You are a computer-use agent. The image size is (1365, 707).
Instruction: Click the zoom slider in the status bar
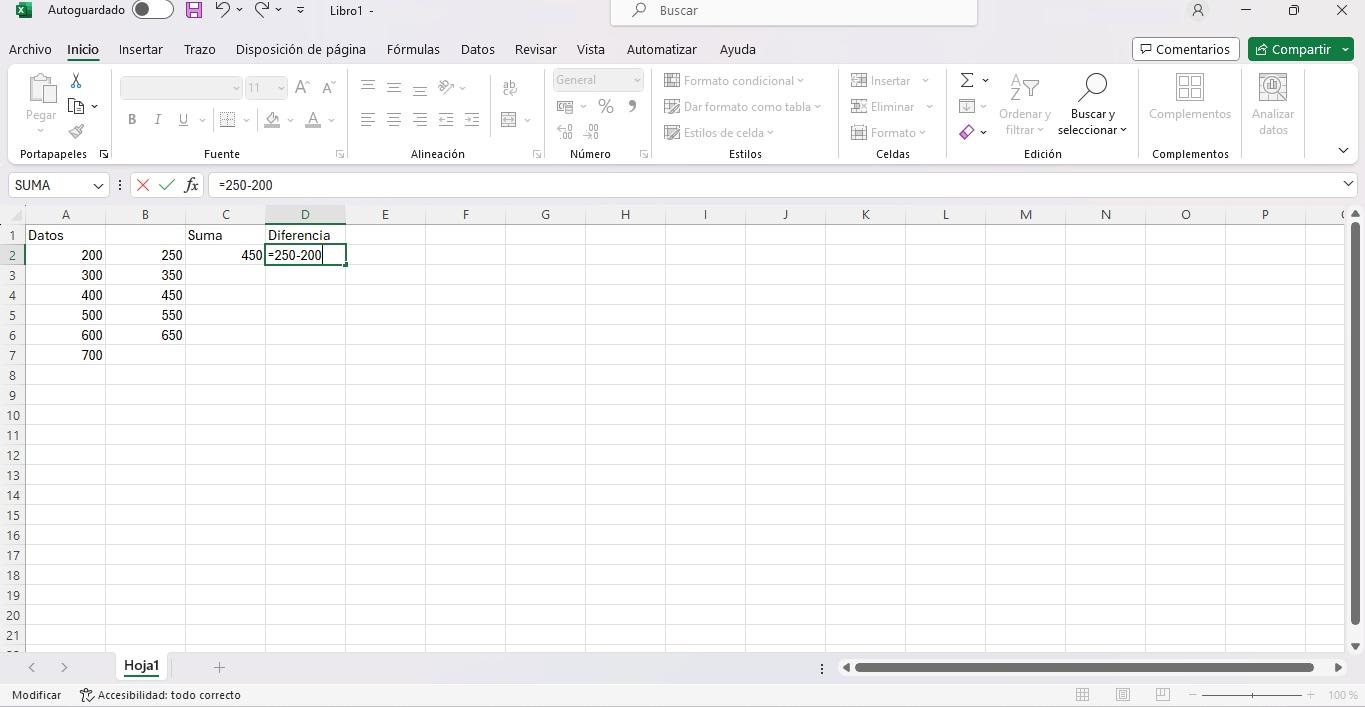click(x=1251, y=695)
